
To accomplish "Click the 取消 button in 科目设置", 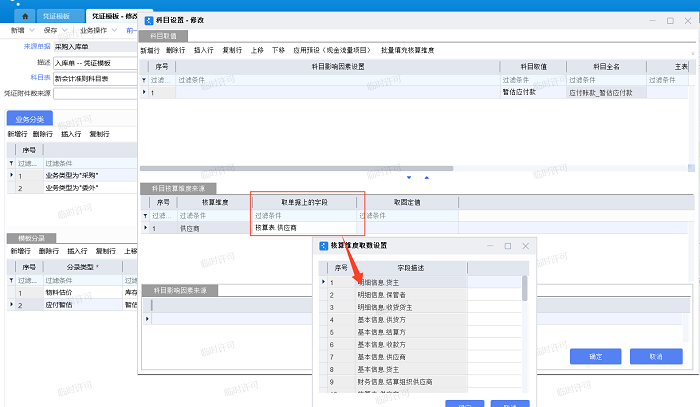I will [655, 355].
